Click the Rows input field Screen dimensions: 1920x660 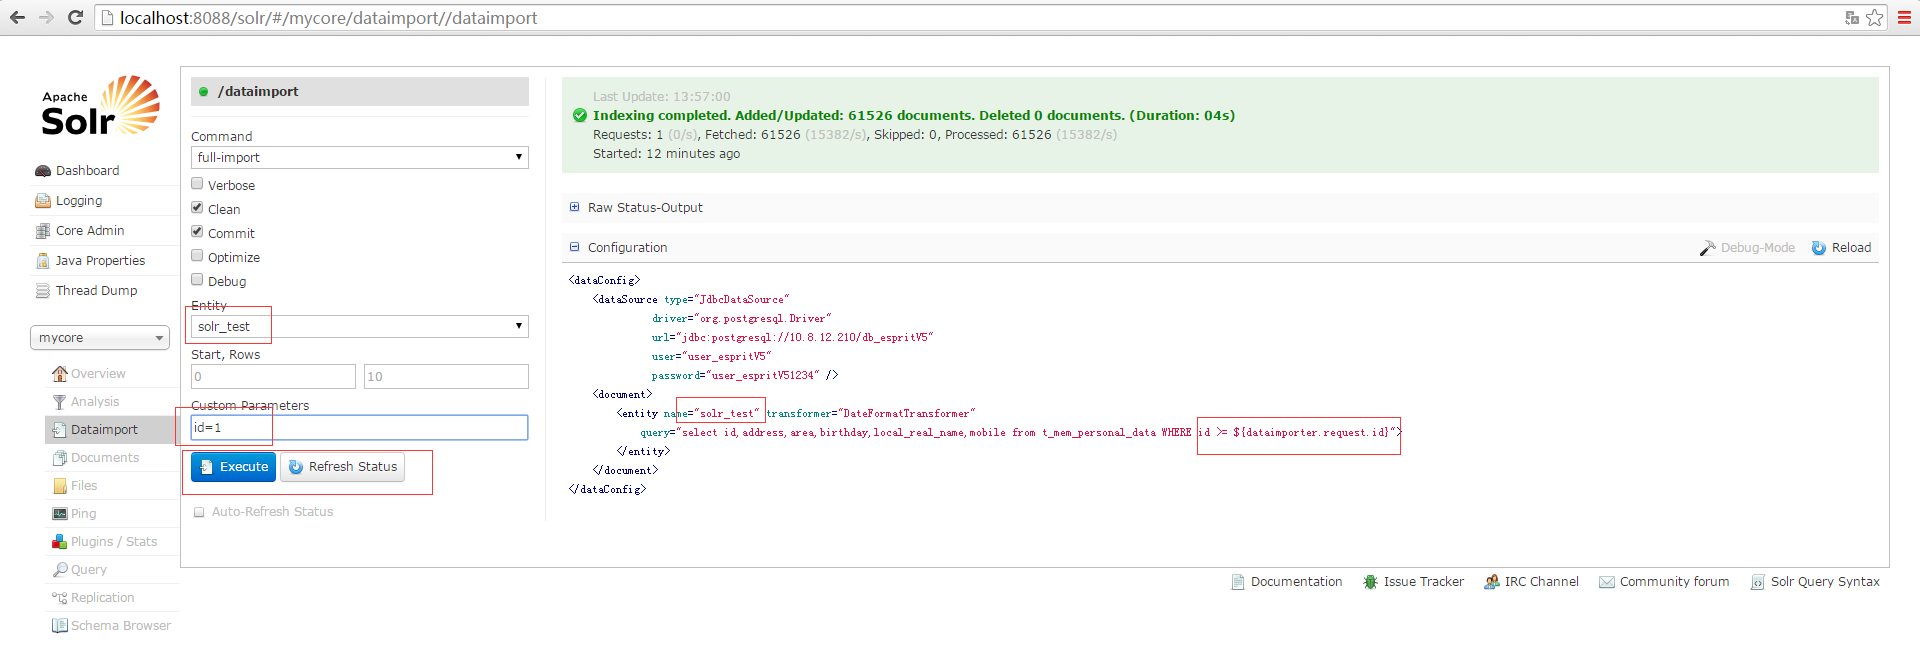[x=446, y=377]
